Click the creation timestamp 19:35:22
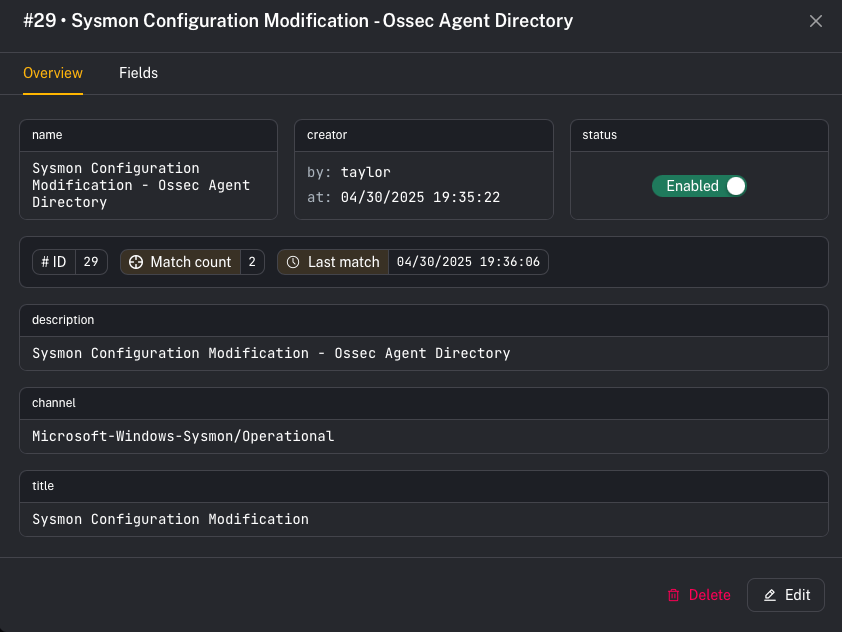The width and height of the screenshot is (842, 632). pyautogui.click(x=467, y=197)
